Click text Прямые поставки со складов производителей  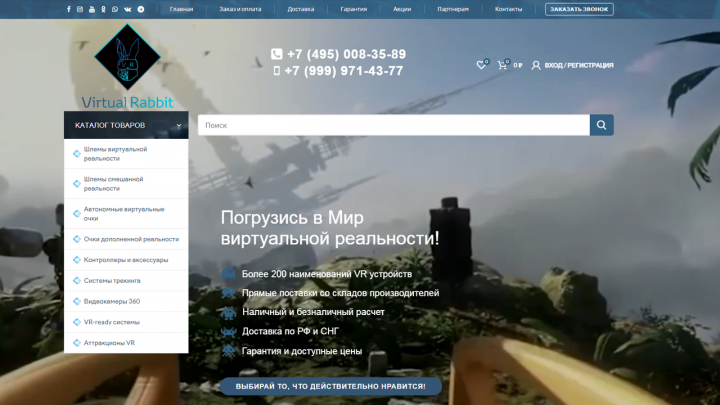click(340, 293)
